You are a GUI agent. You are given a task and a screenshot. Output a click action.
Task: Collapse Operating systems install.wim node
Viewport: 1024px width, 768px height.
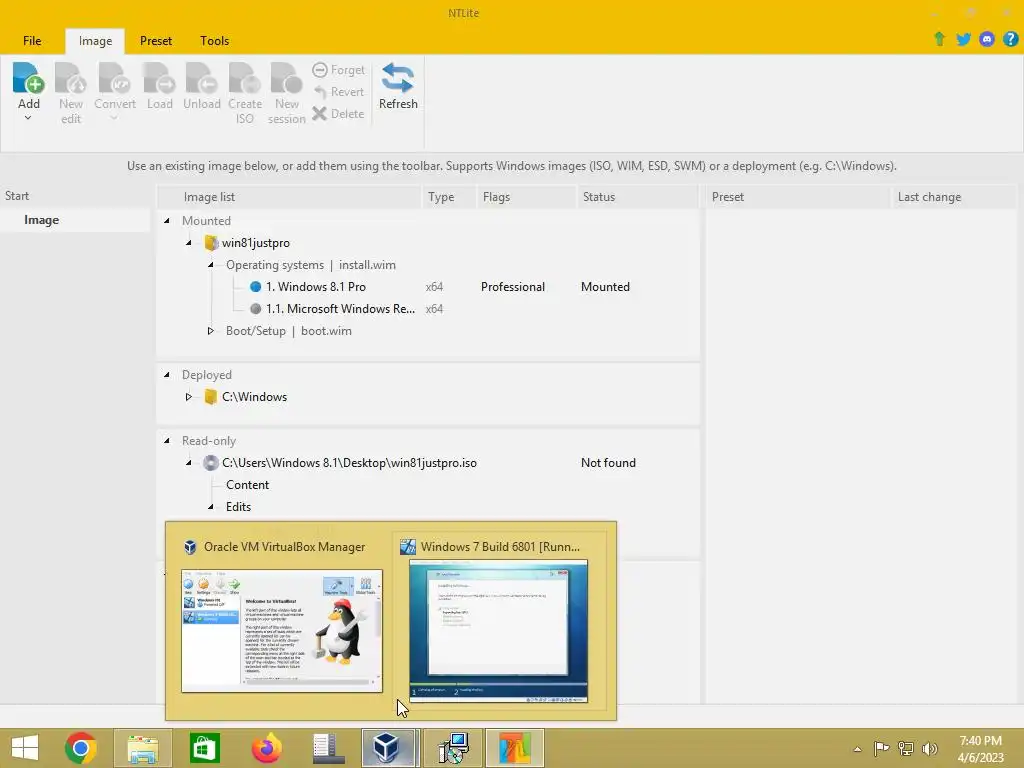pyautogui.click(x=211, y=265)
